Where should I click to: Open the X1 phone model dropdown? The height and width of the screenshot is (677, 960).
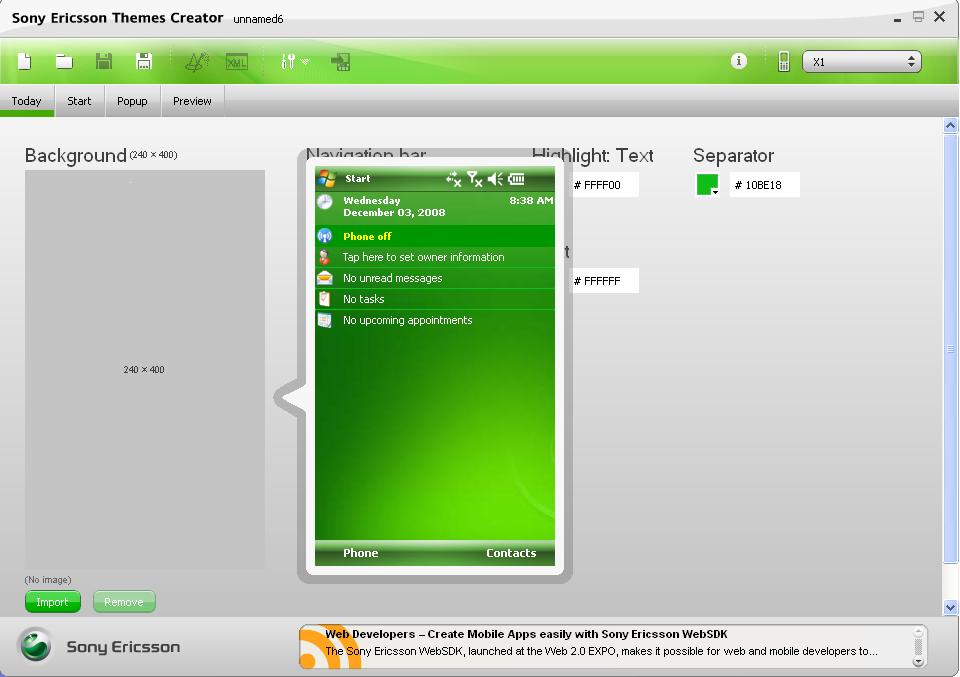coord(861,61)
